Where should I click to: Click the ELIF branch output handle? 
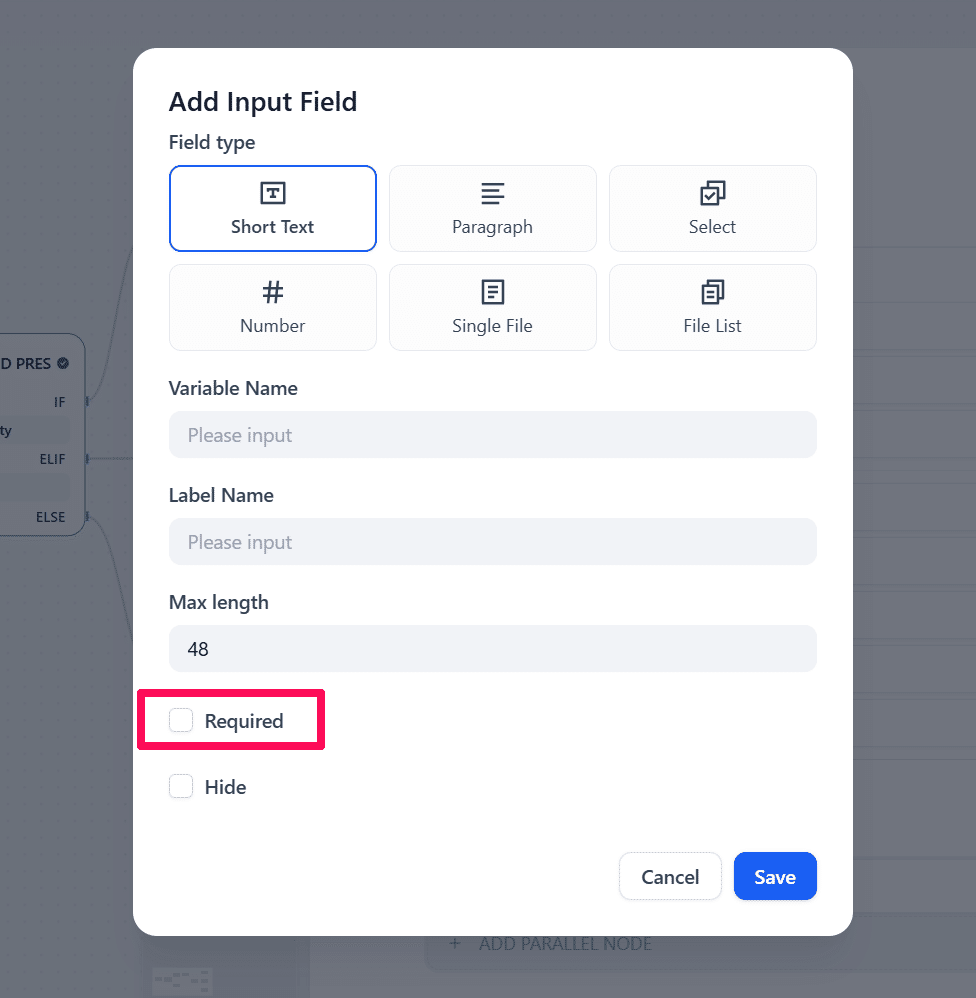[x=87, y=458]
